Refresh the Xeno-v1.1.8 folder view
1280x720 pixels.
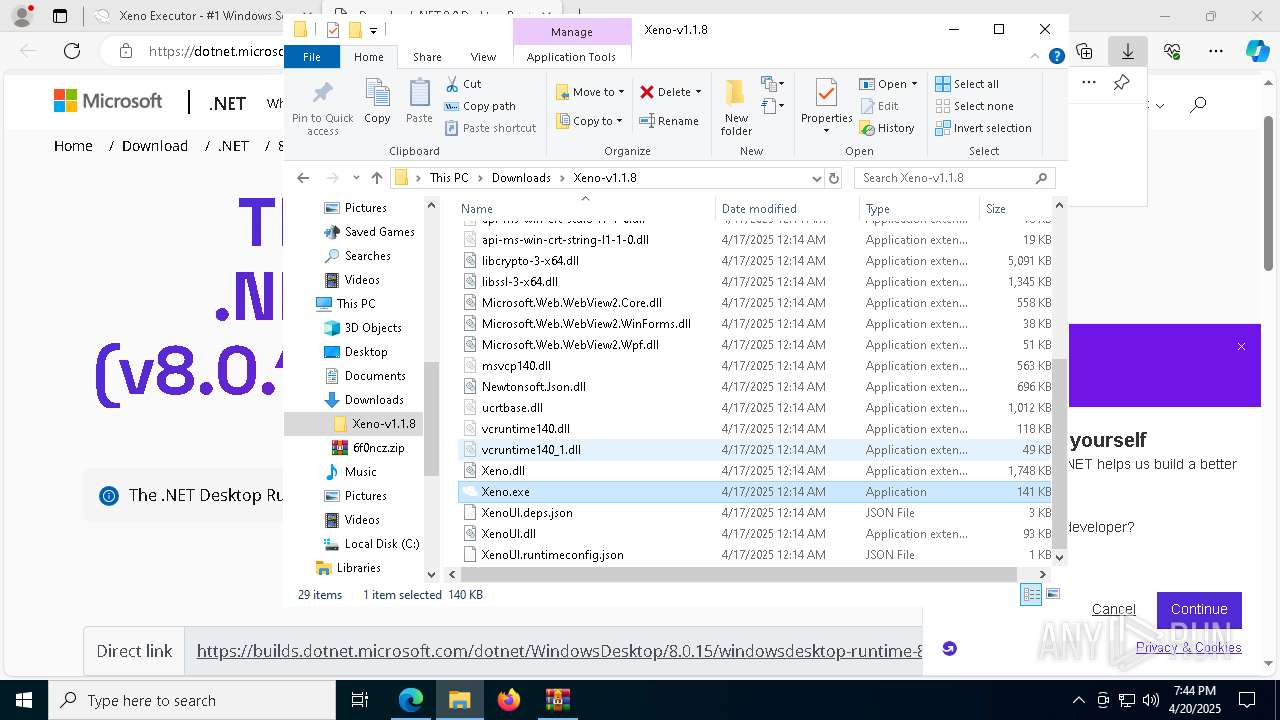[834, 178]
